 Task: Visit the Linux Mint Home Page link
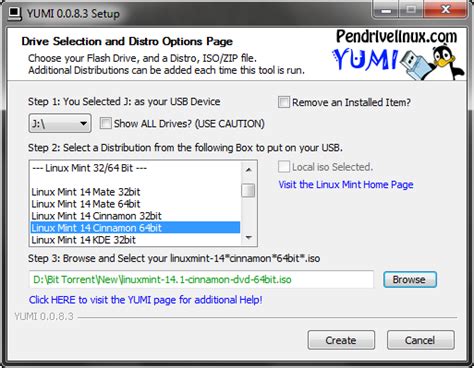coord(346,185)
